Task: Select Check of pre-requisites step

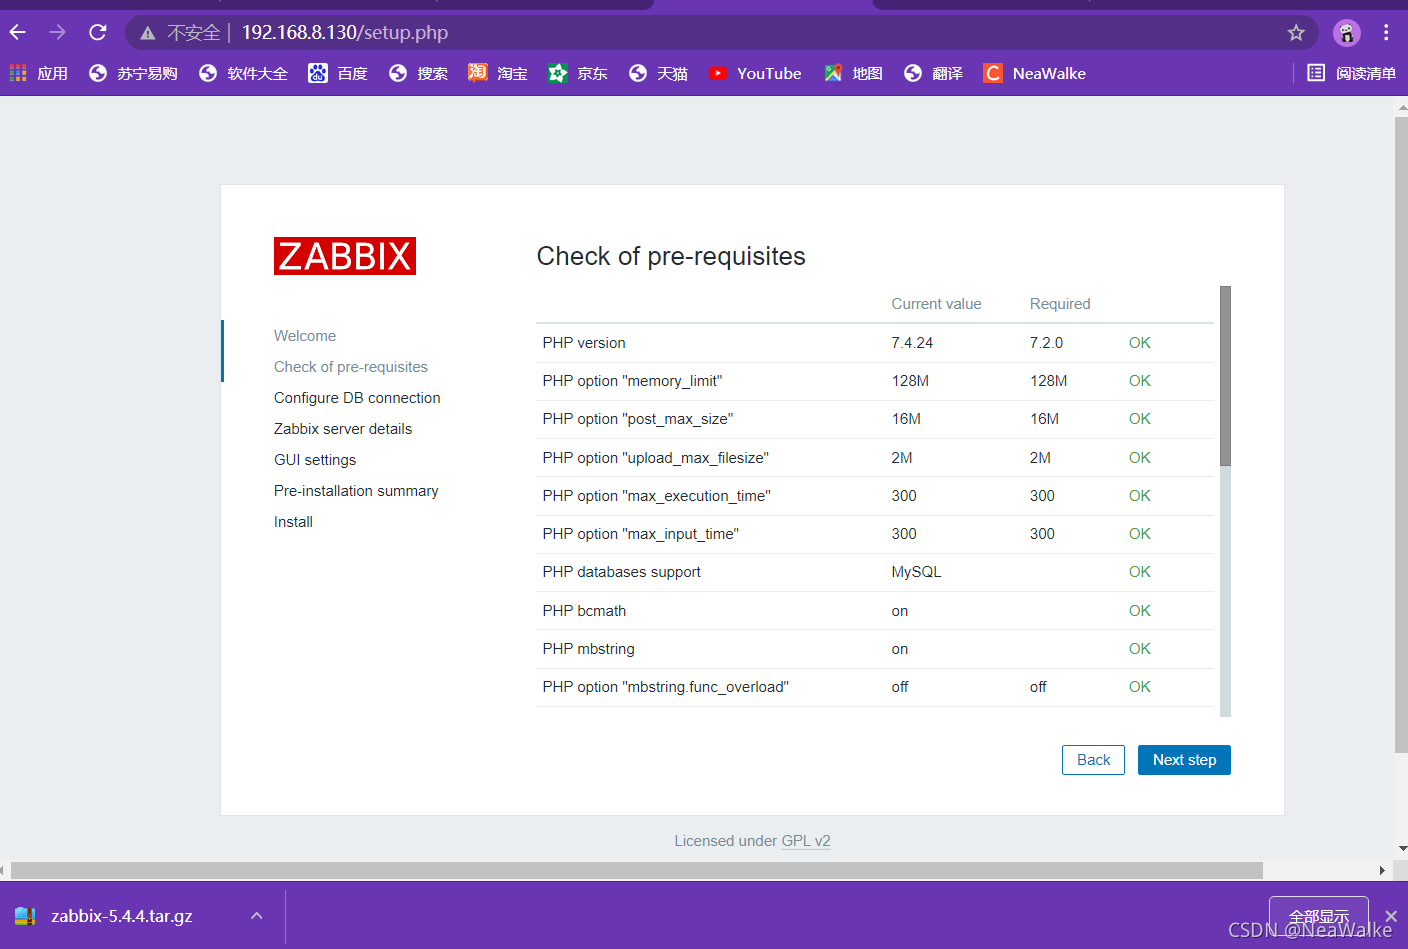Action: pyautogui.click(x=351, y=367)
